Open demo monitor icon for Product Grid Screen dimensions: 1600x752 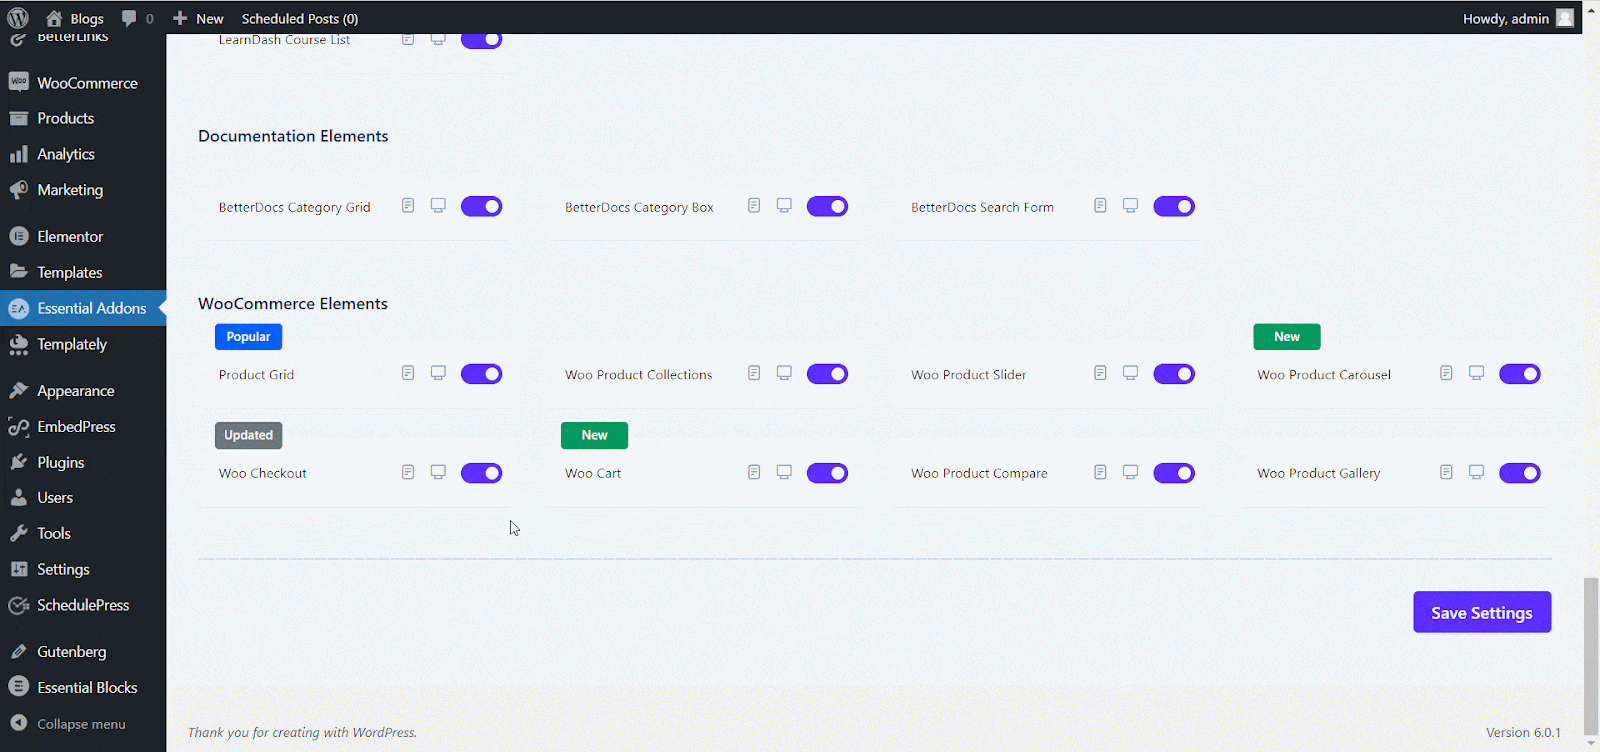click(x=438, y=373)
